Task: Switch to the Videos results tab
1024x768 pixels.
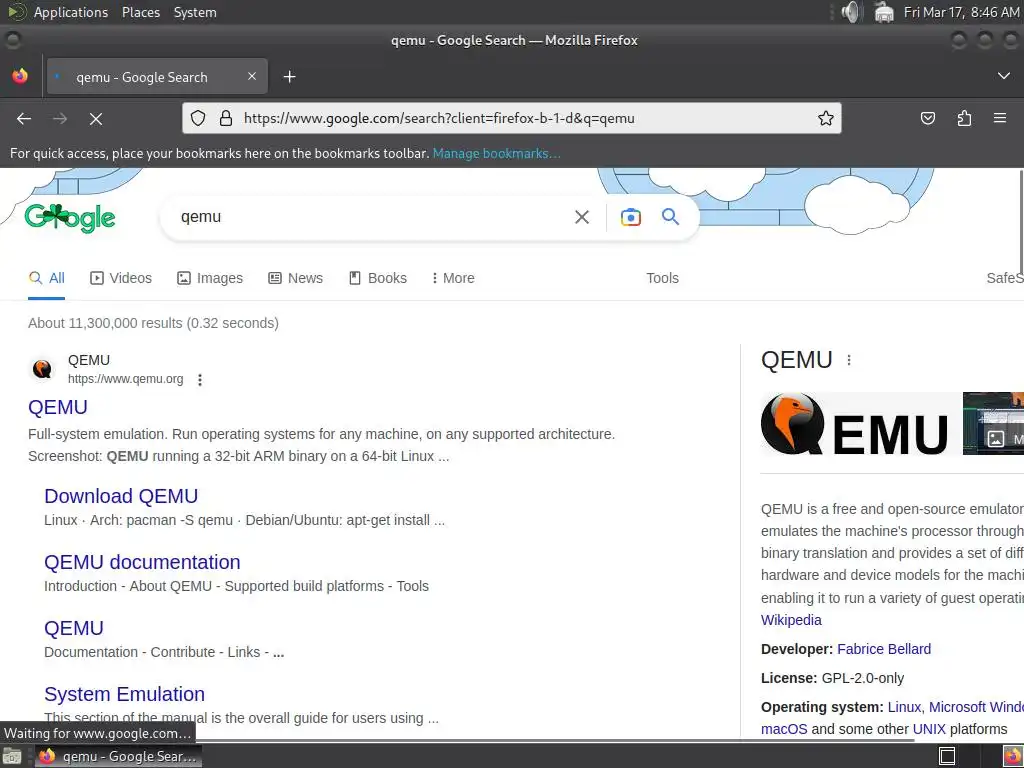Action: [121, 278]
